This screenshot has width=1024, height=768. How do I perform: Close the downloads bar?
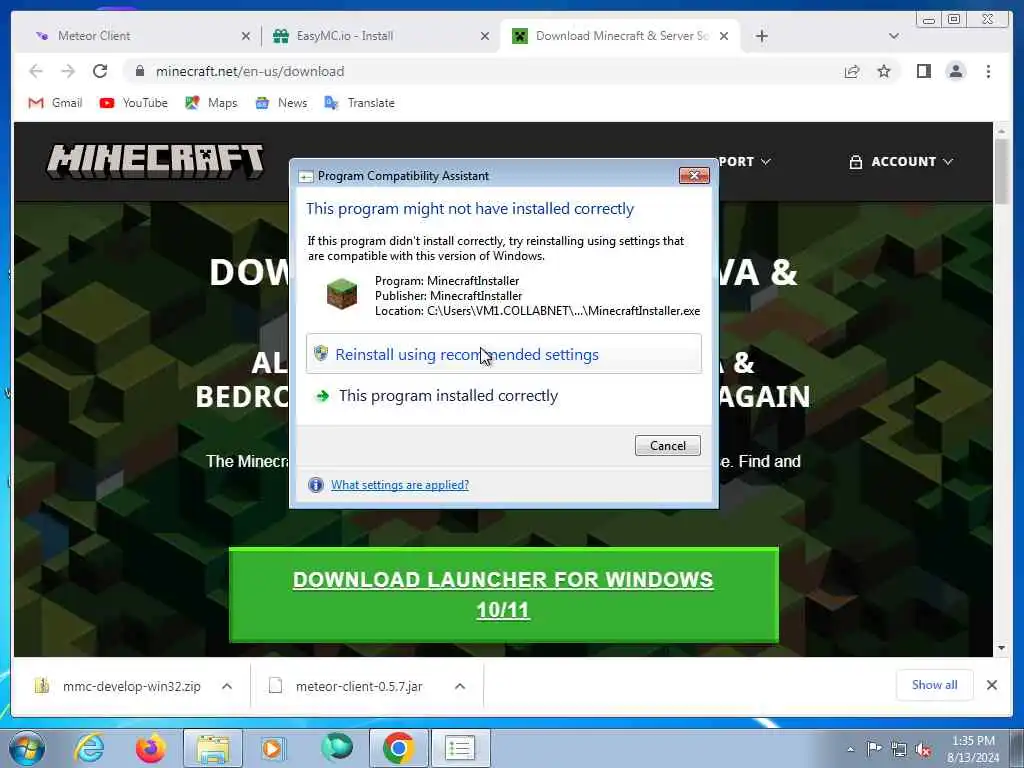click(991, 684)
